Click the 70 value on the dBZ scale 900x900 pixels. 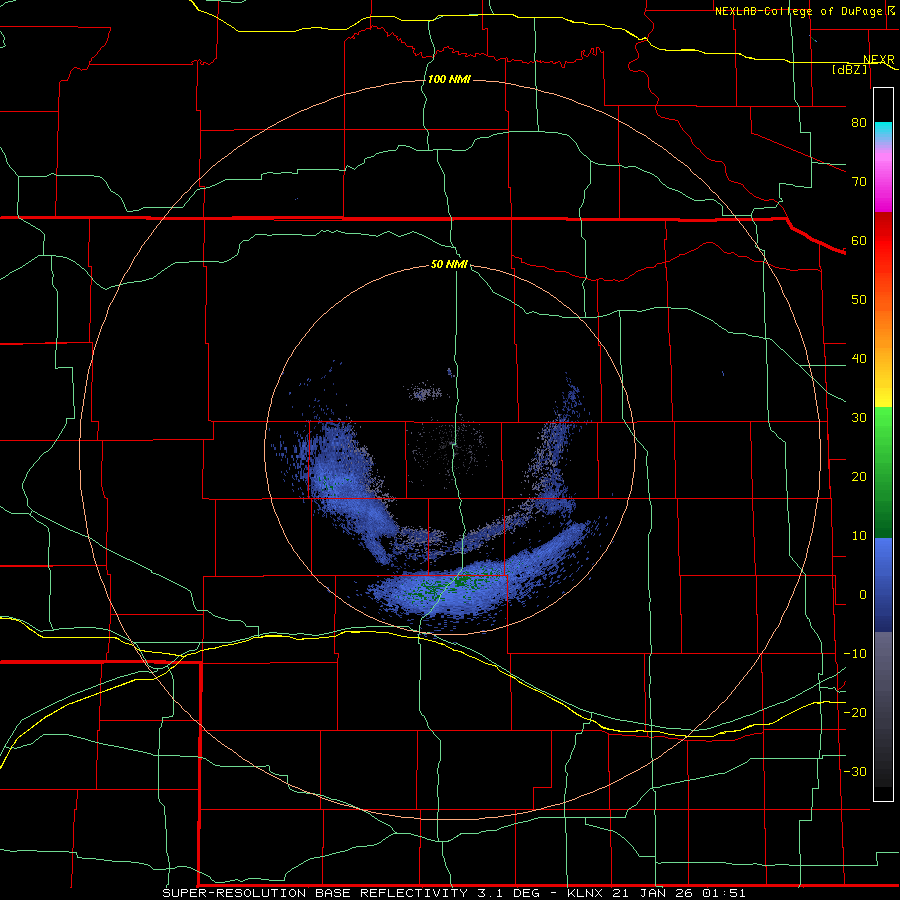click(x=859, y=181)
